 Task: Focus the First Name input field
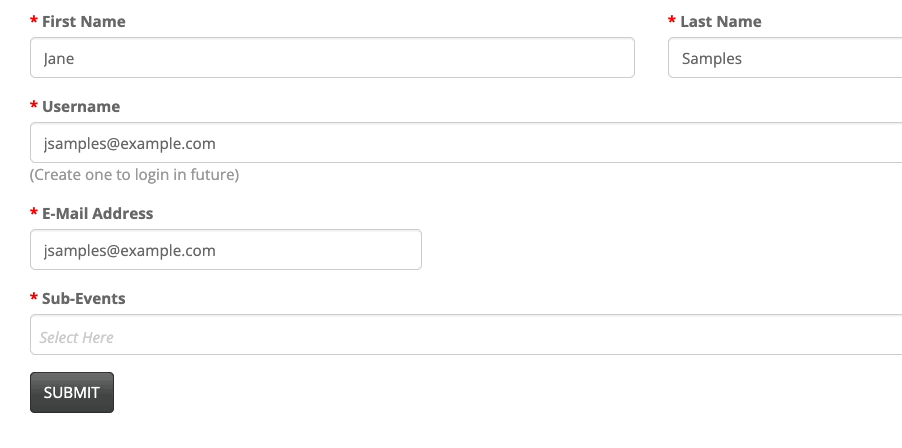[x=332, y=58]
